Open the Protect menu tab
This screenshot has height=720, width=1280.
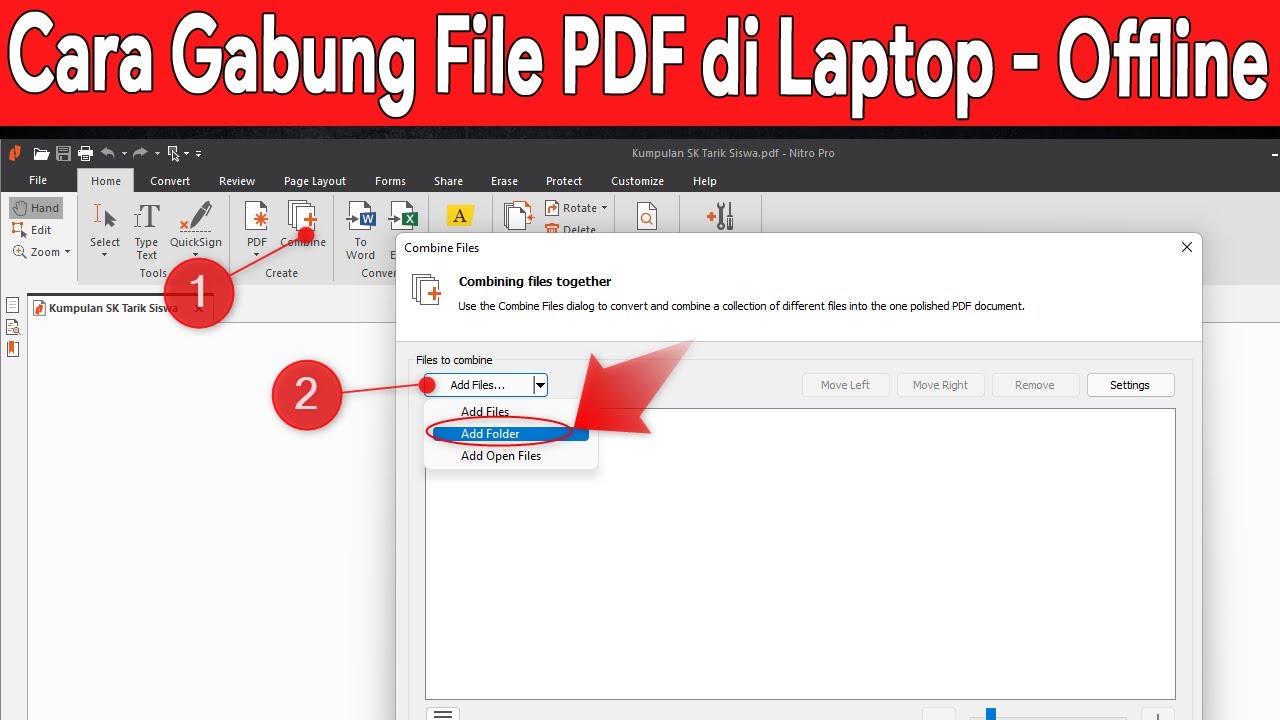(563, 181)
